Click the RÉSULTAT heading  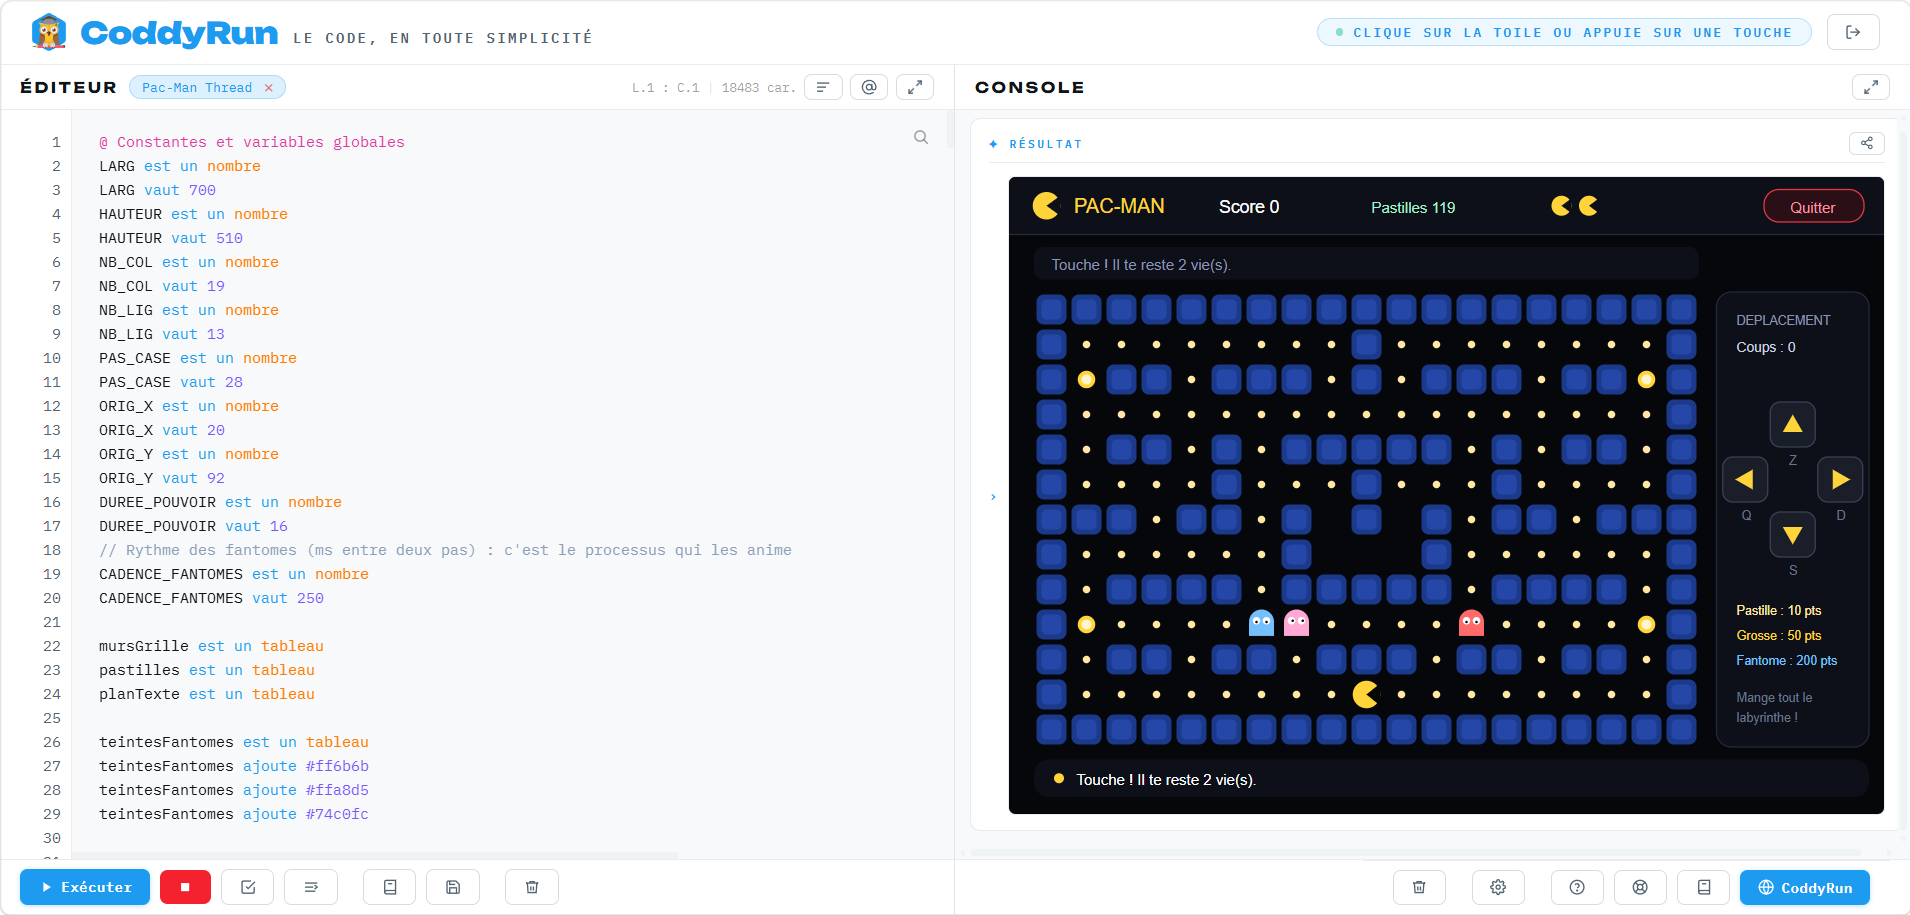(x=1045, y=144)
